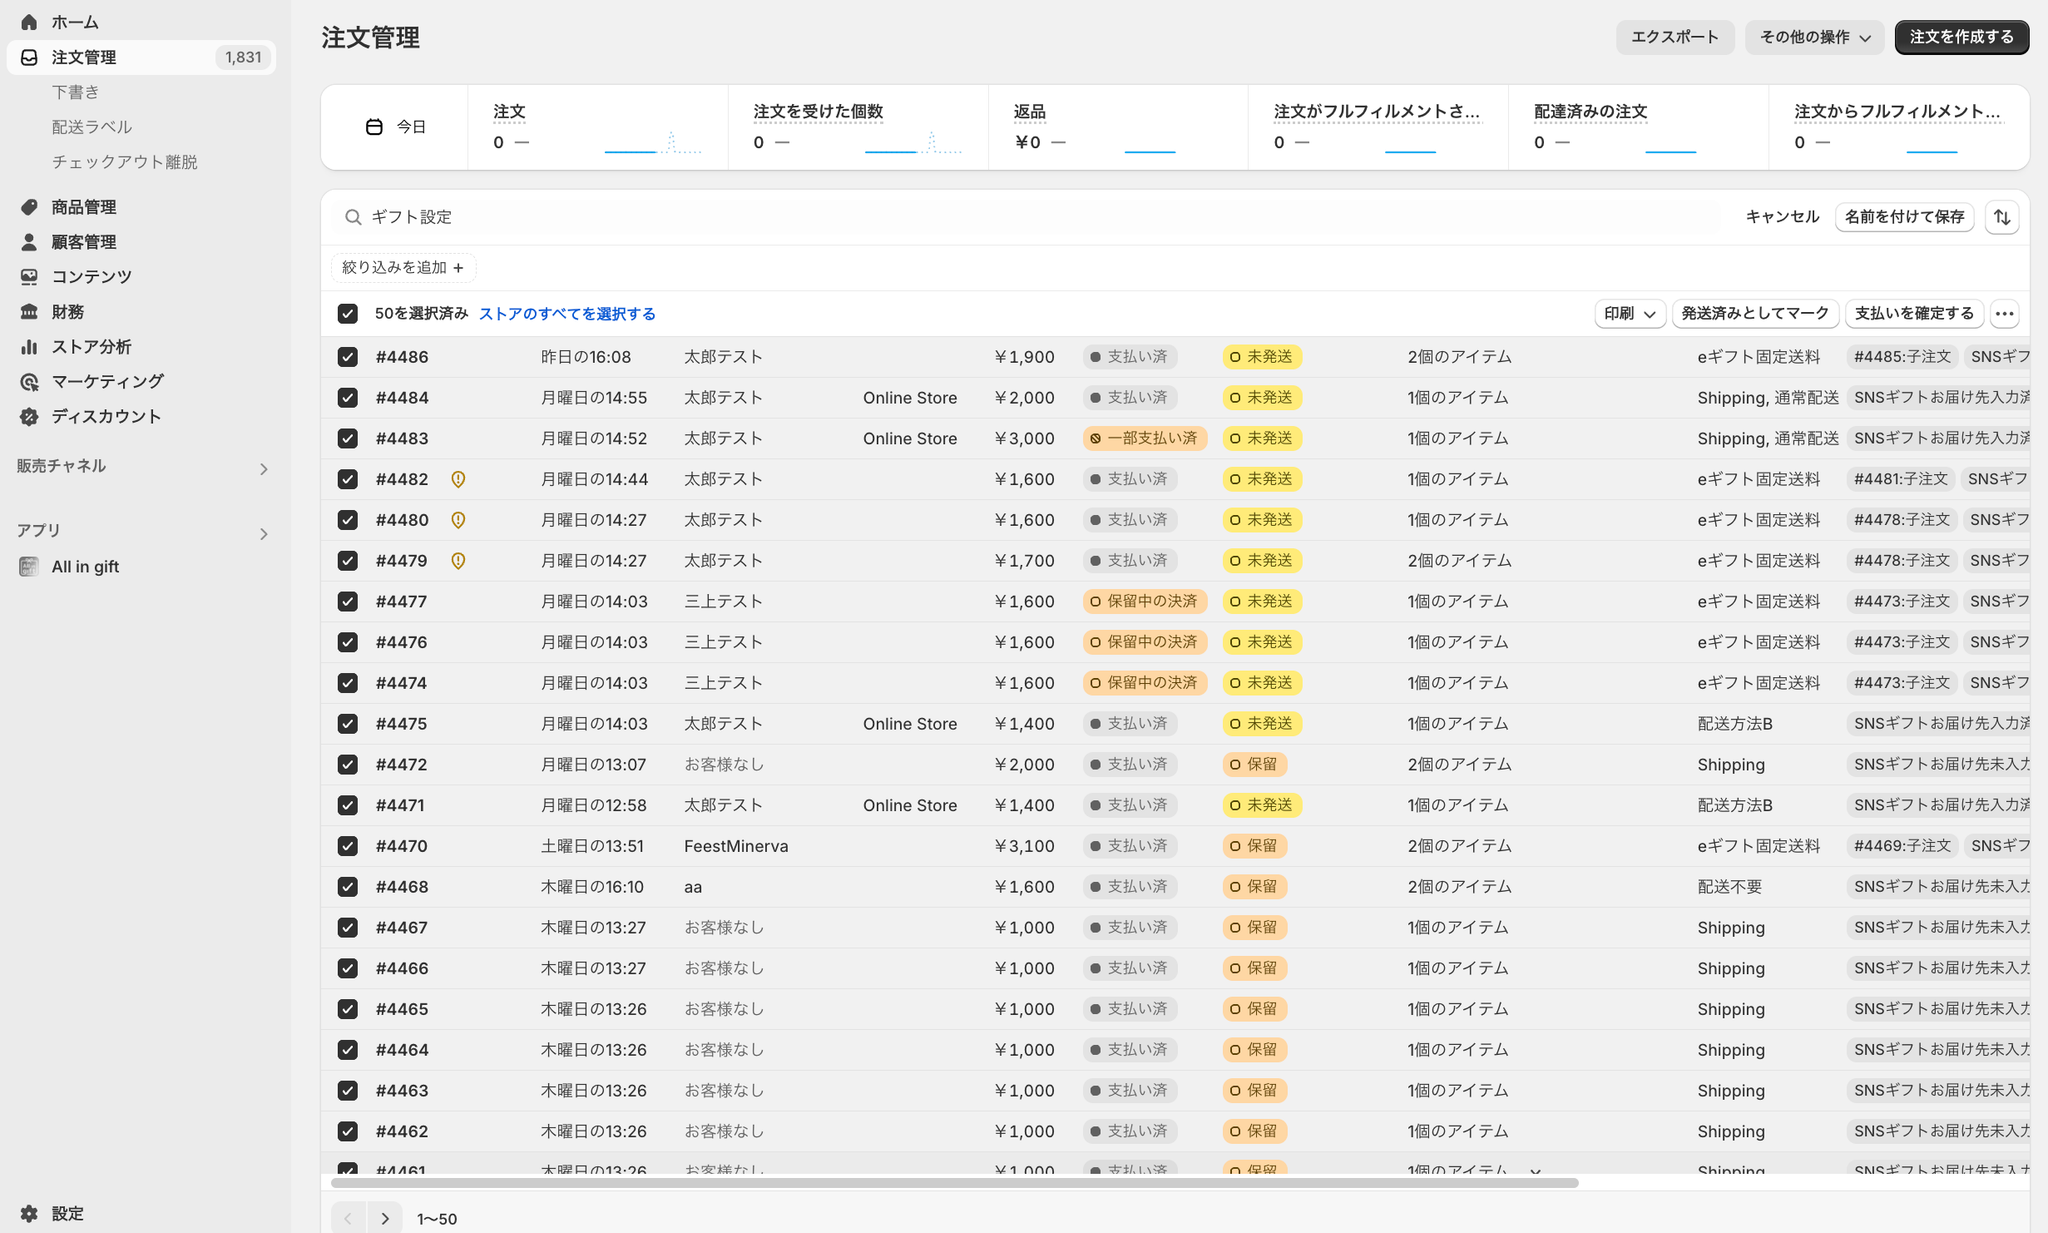This screenshot has height=1233, width=2048.
Task: Open 下書き in the orders submenu
Action: pyautogui.click(x=76, y=92)
